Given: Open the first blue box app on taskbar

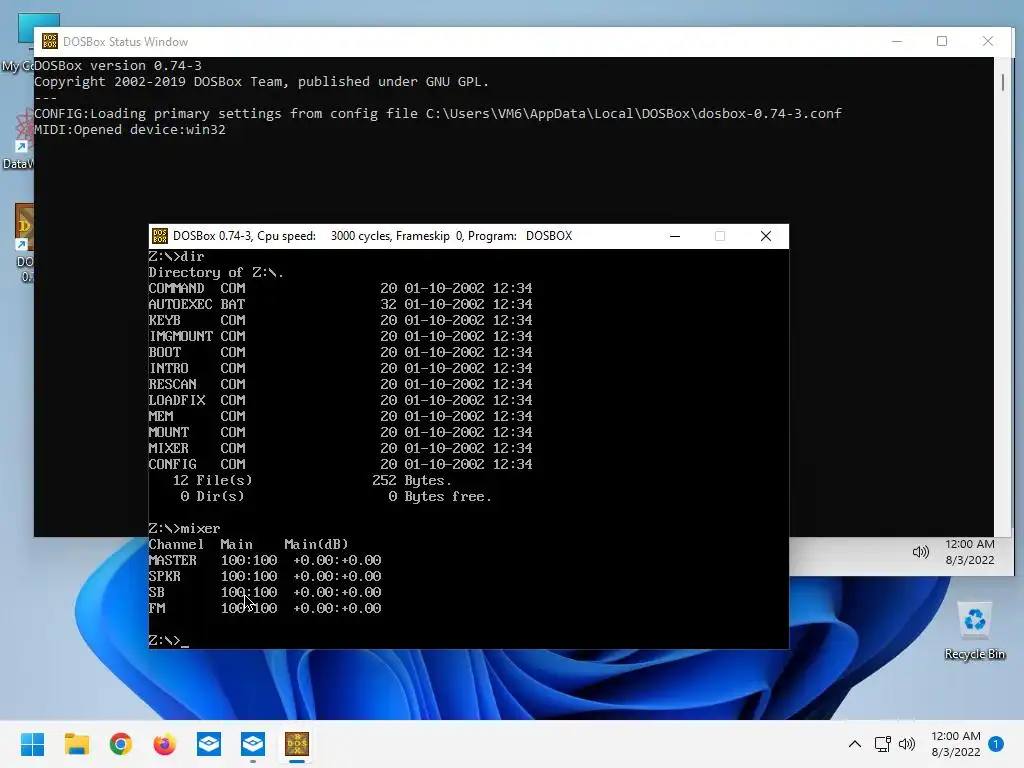Looking at the screenshot, I should (209, 744).
